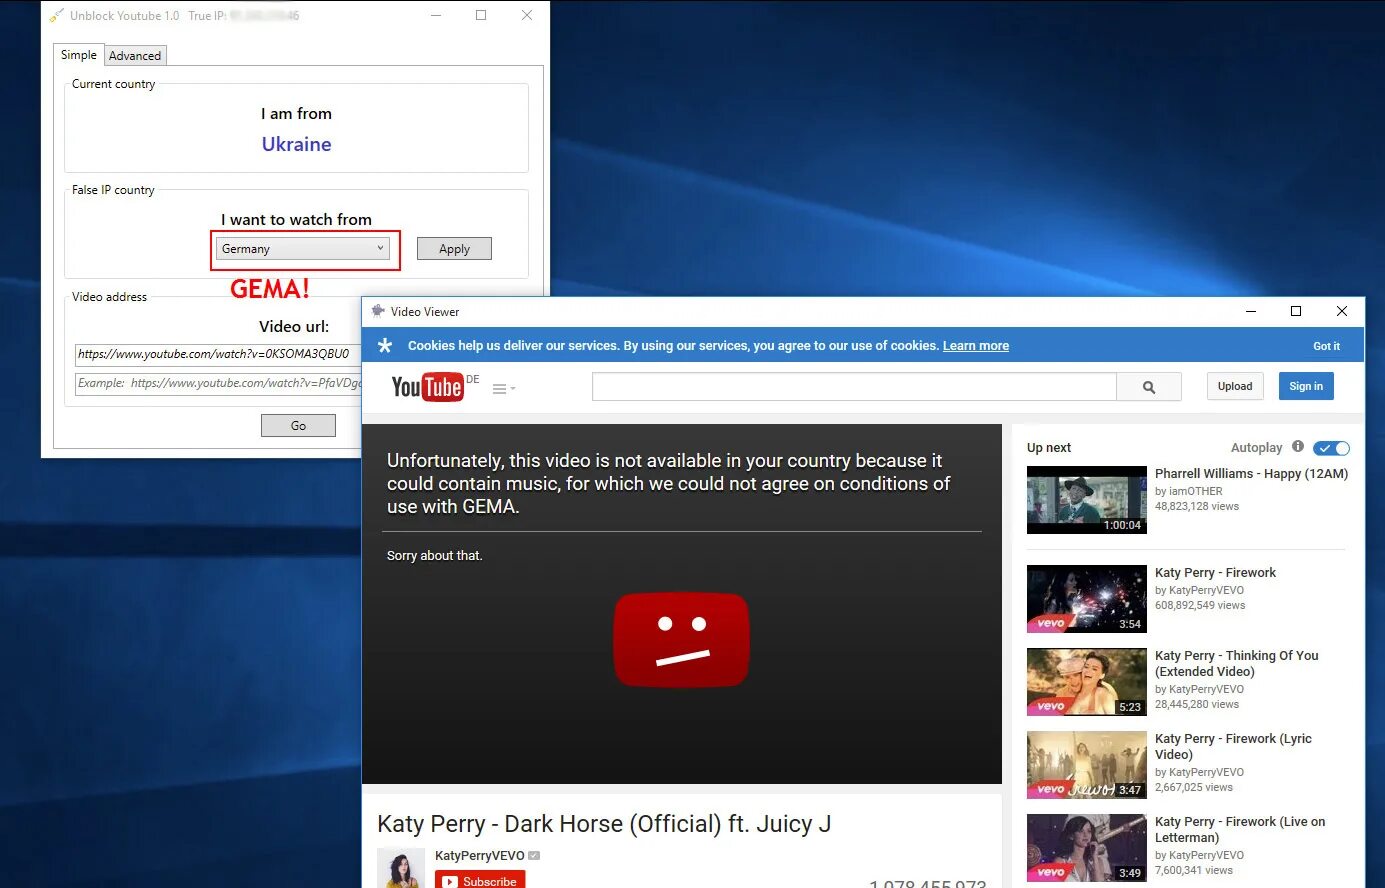Click the Go button
1385x888 pixels.
pyautogui.click(x=298, y=426)
